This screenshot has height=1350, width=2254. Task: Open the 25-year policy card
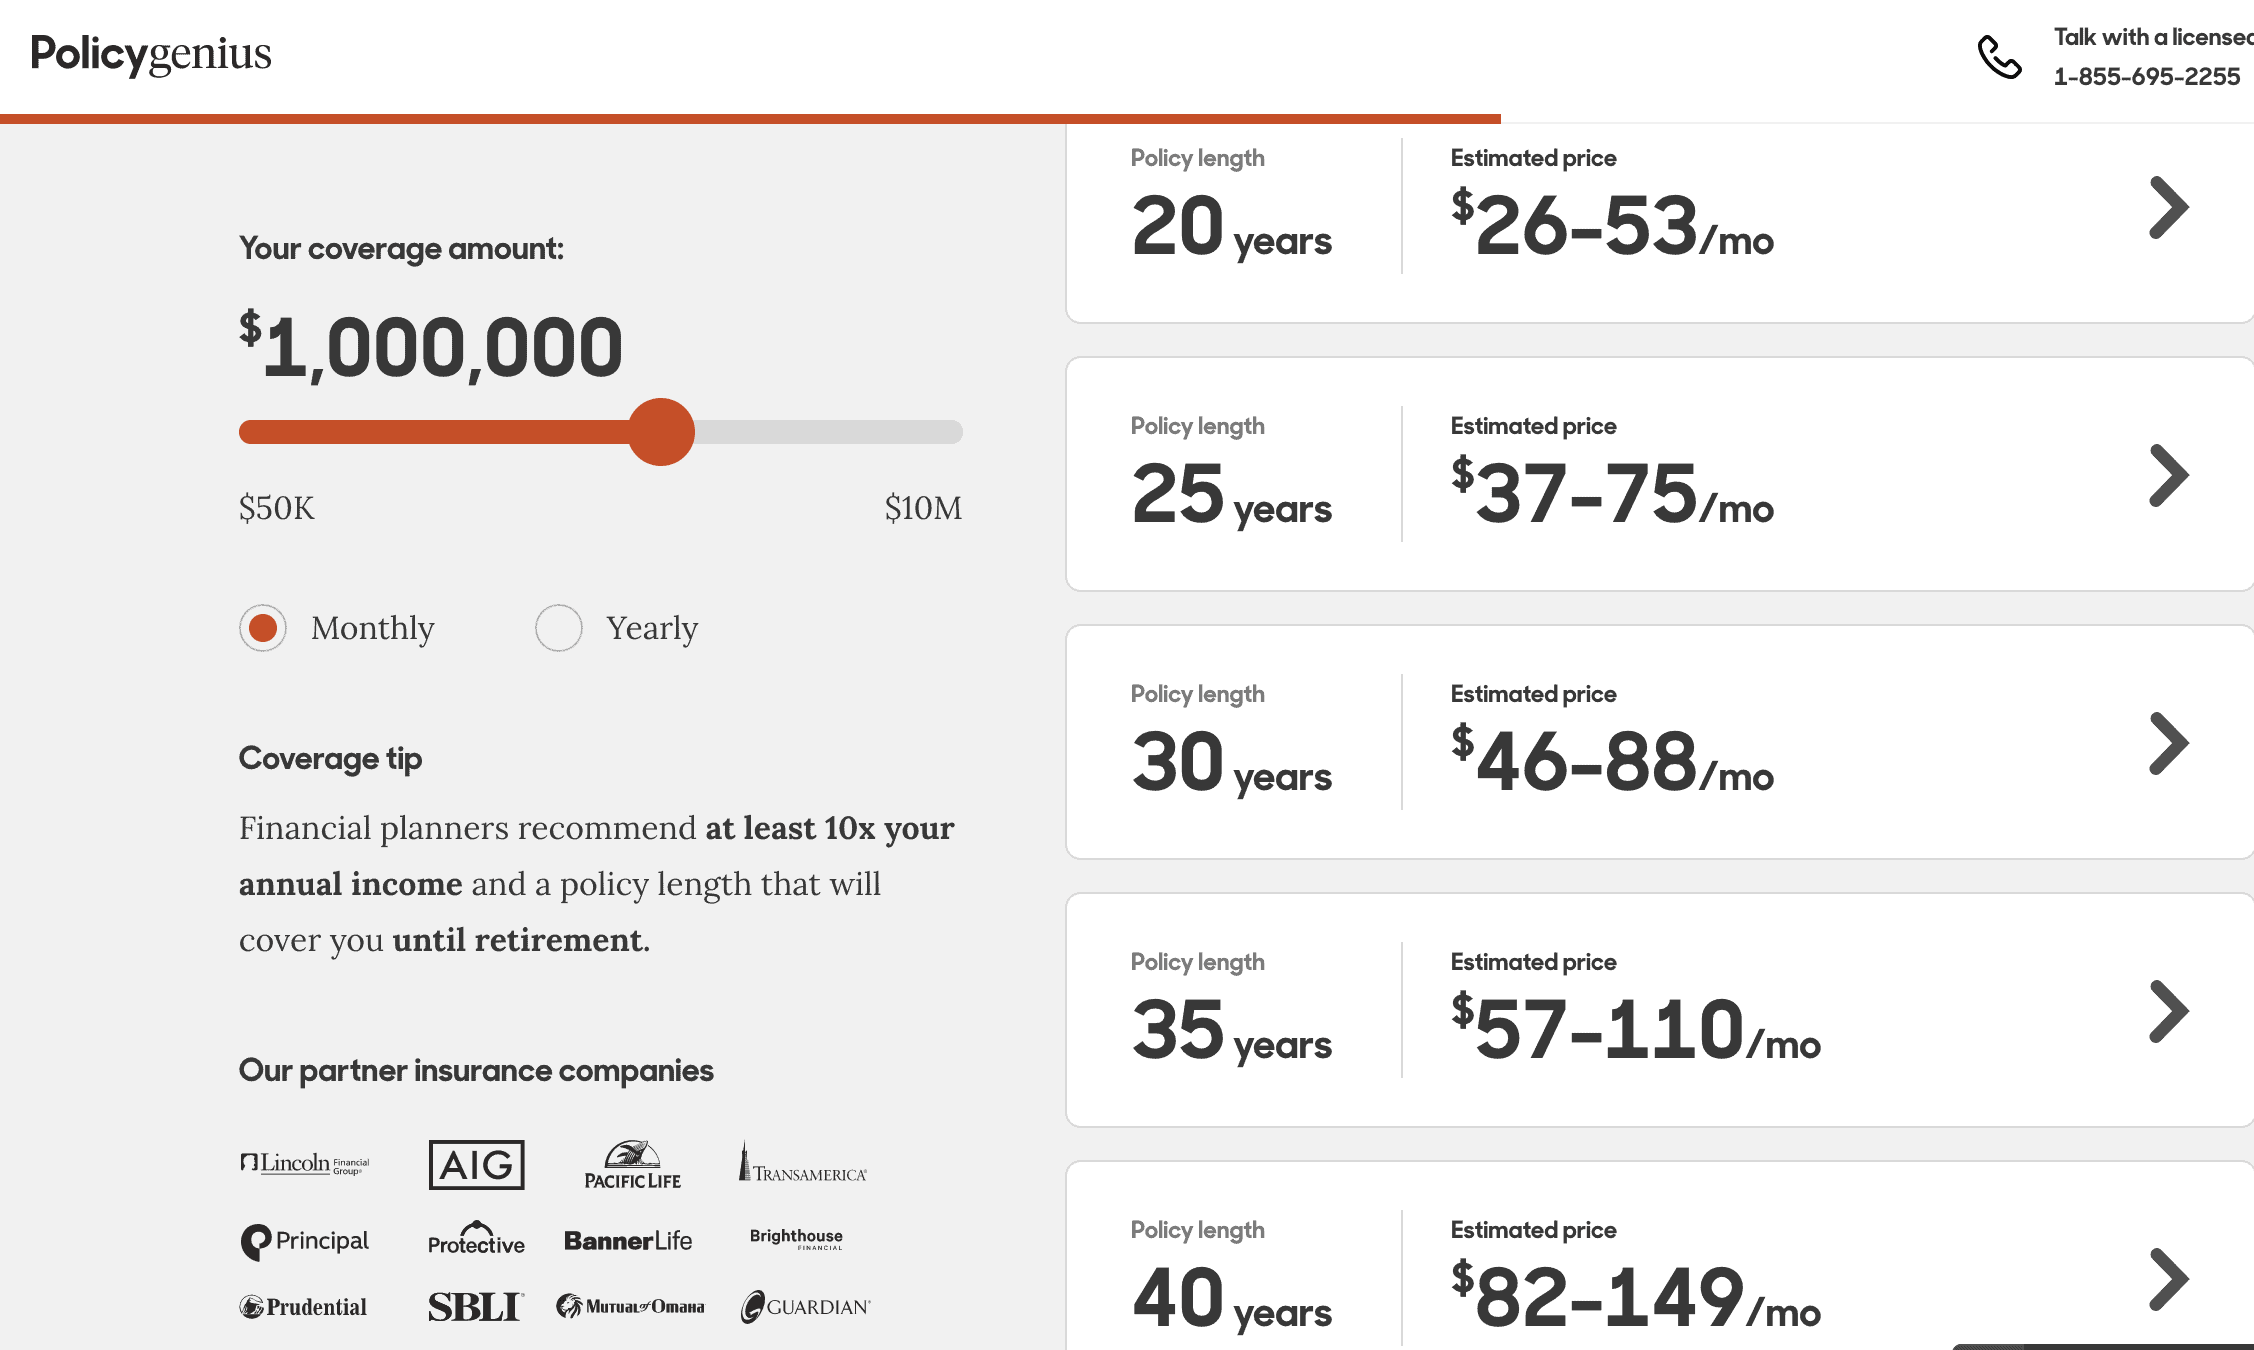[x=2168, y=477]
